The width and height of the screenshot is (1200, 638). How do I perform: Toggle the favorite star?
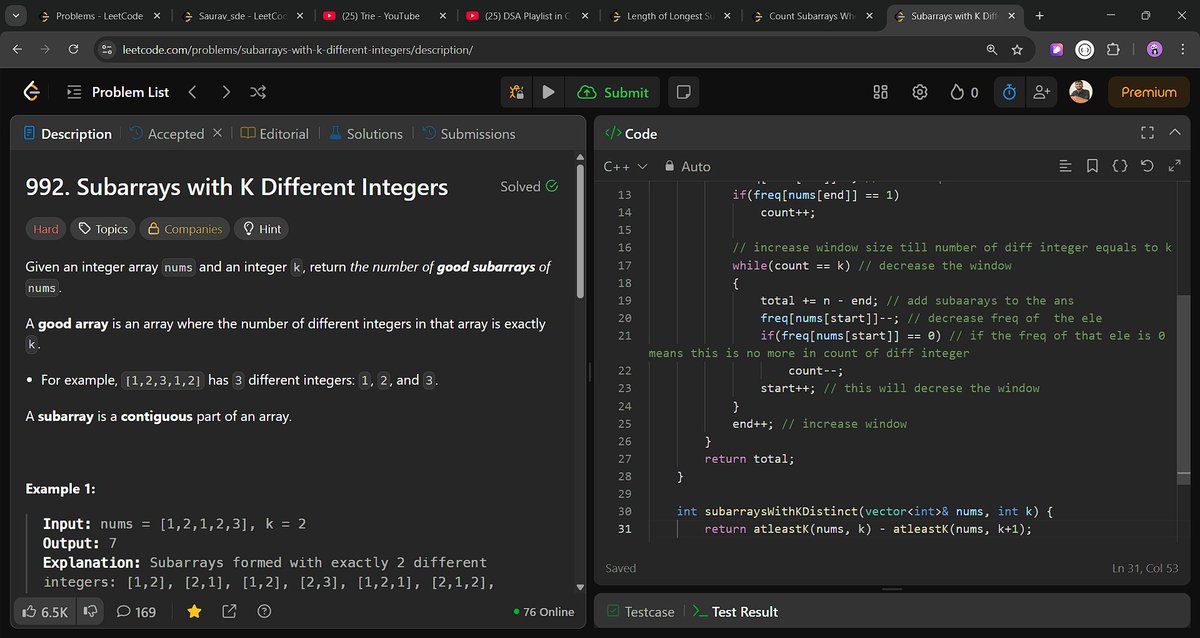click(x=194, y=611)
